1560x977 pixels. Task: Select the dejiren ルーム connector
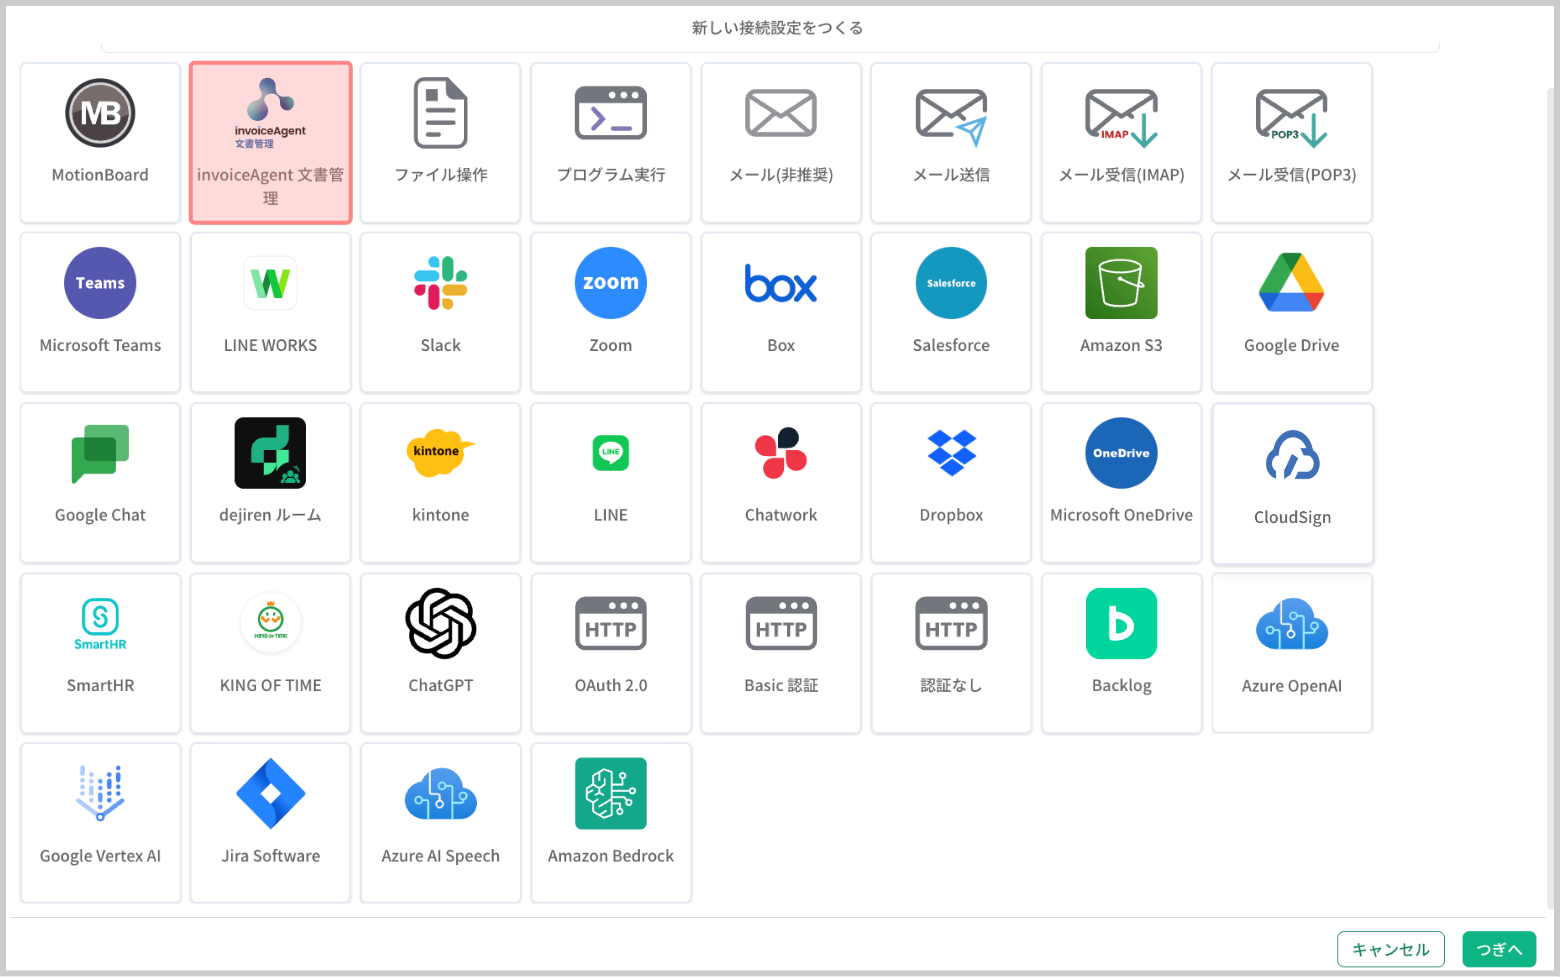point(270,483)
